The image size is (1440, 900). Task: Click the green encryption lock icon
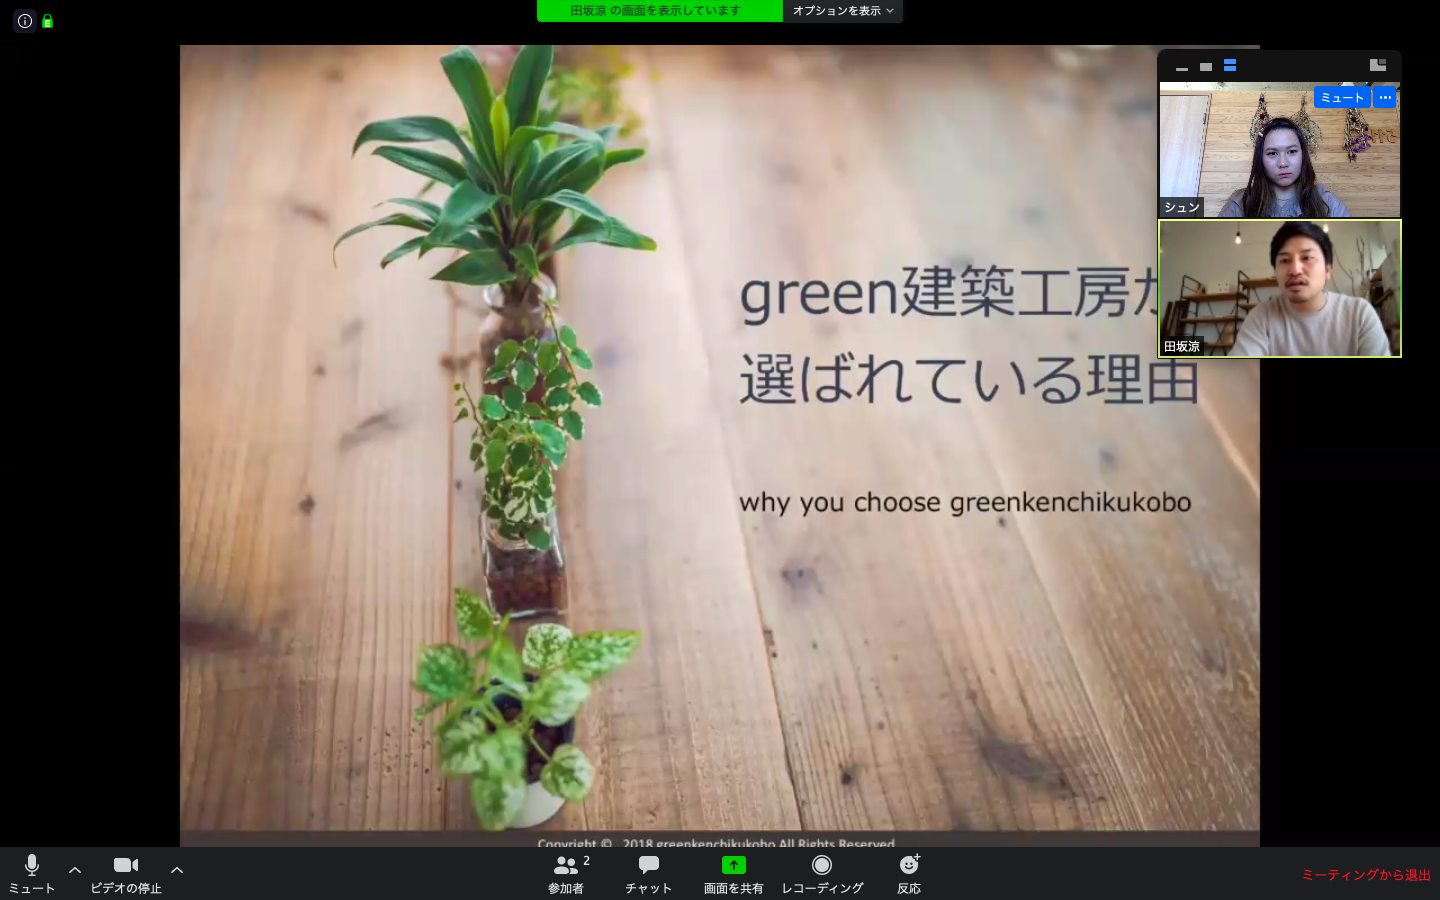click(x=47, y=21)
